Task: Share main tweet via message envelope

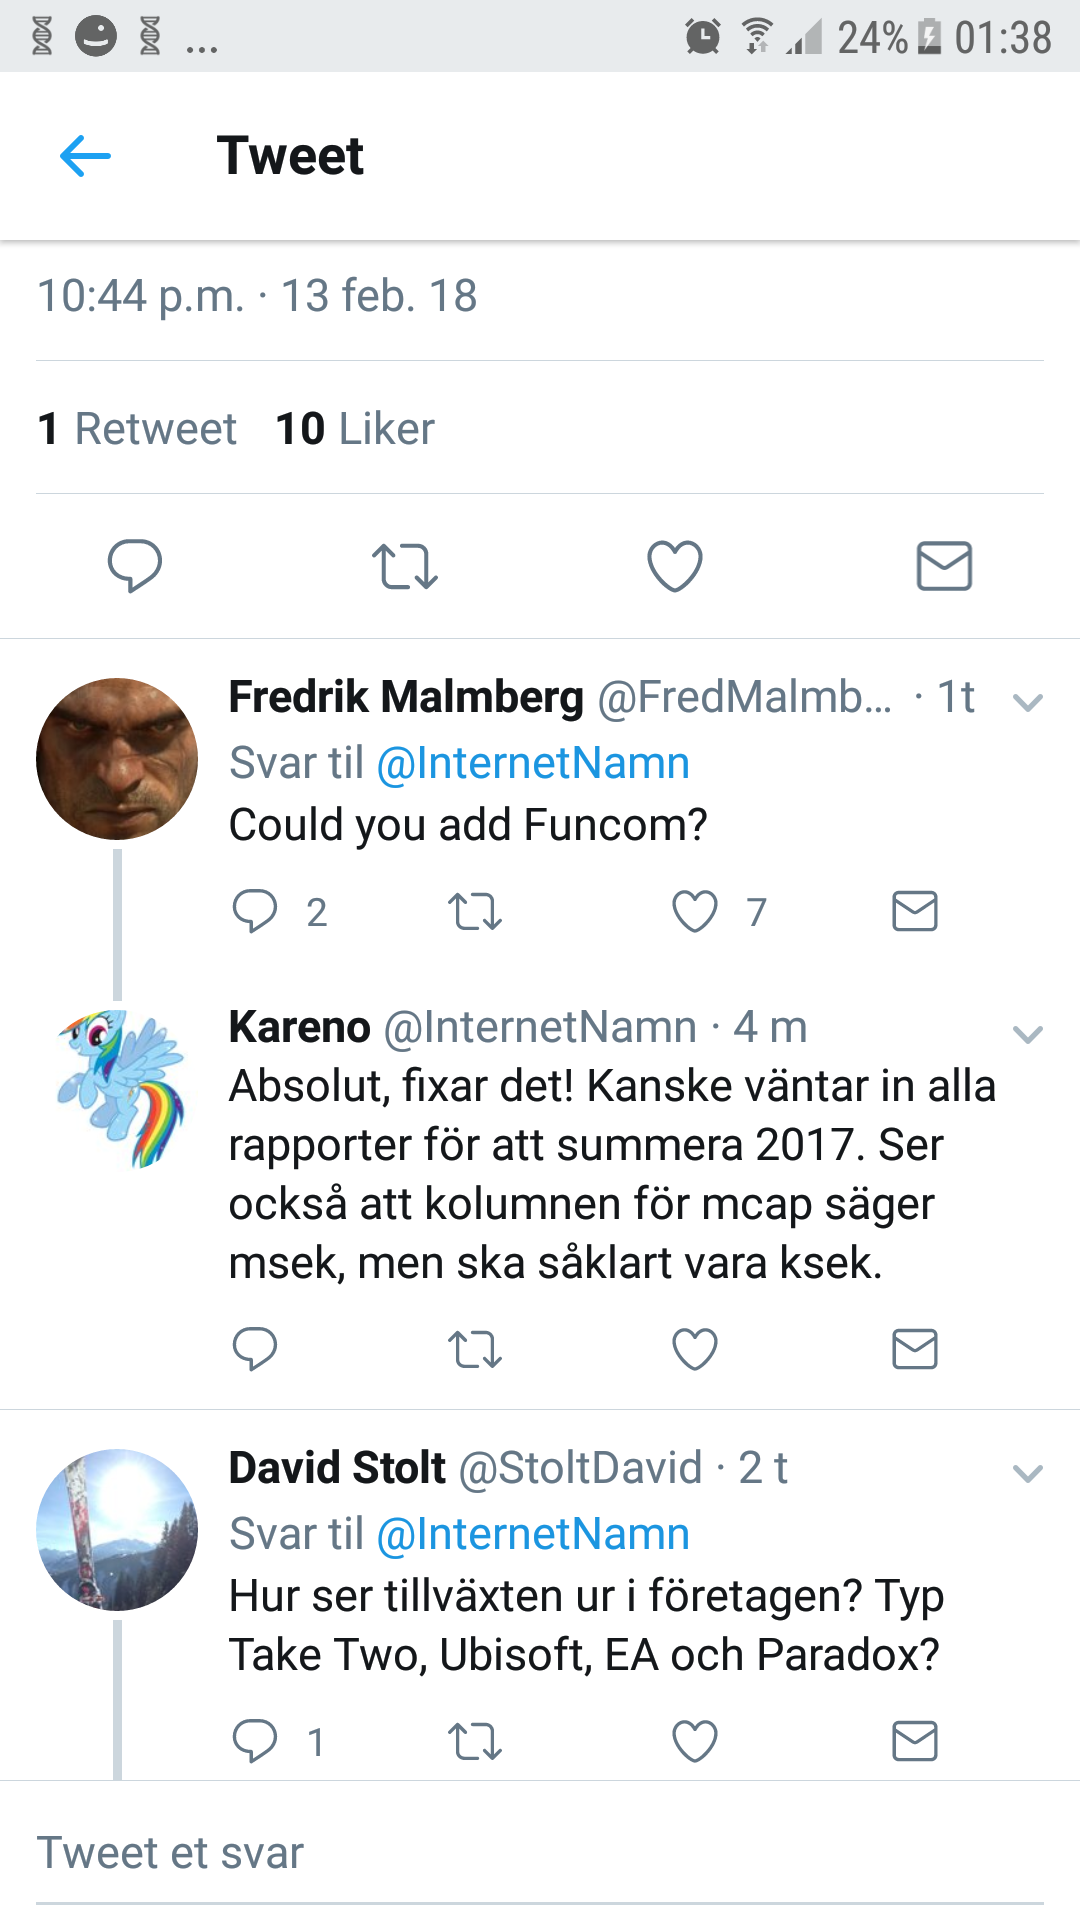Action: pyautogui.click(x=945, y=566)
